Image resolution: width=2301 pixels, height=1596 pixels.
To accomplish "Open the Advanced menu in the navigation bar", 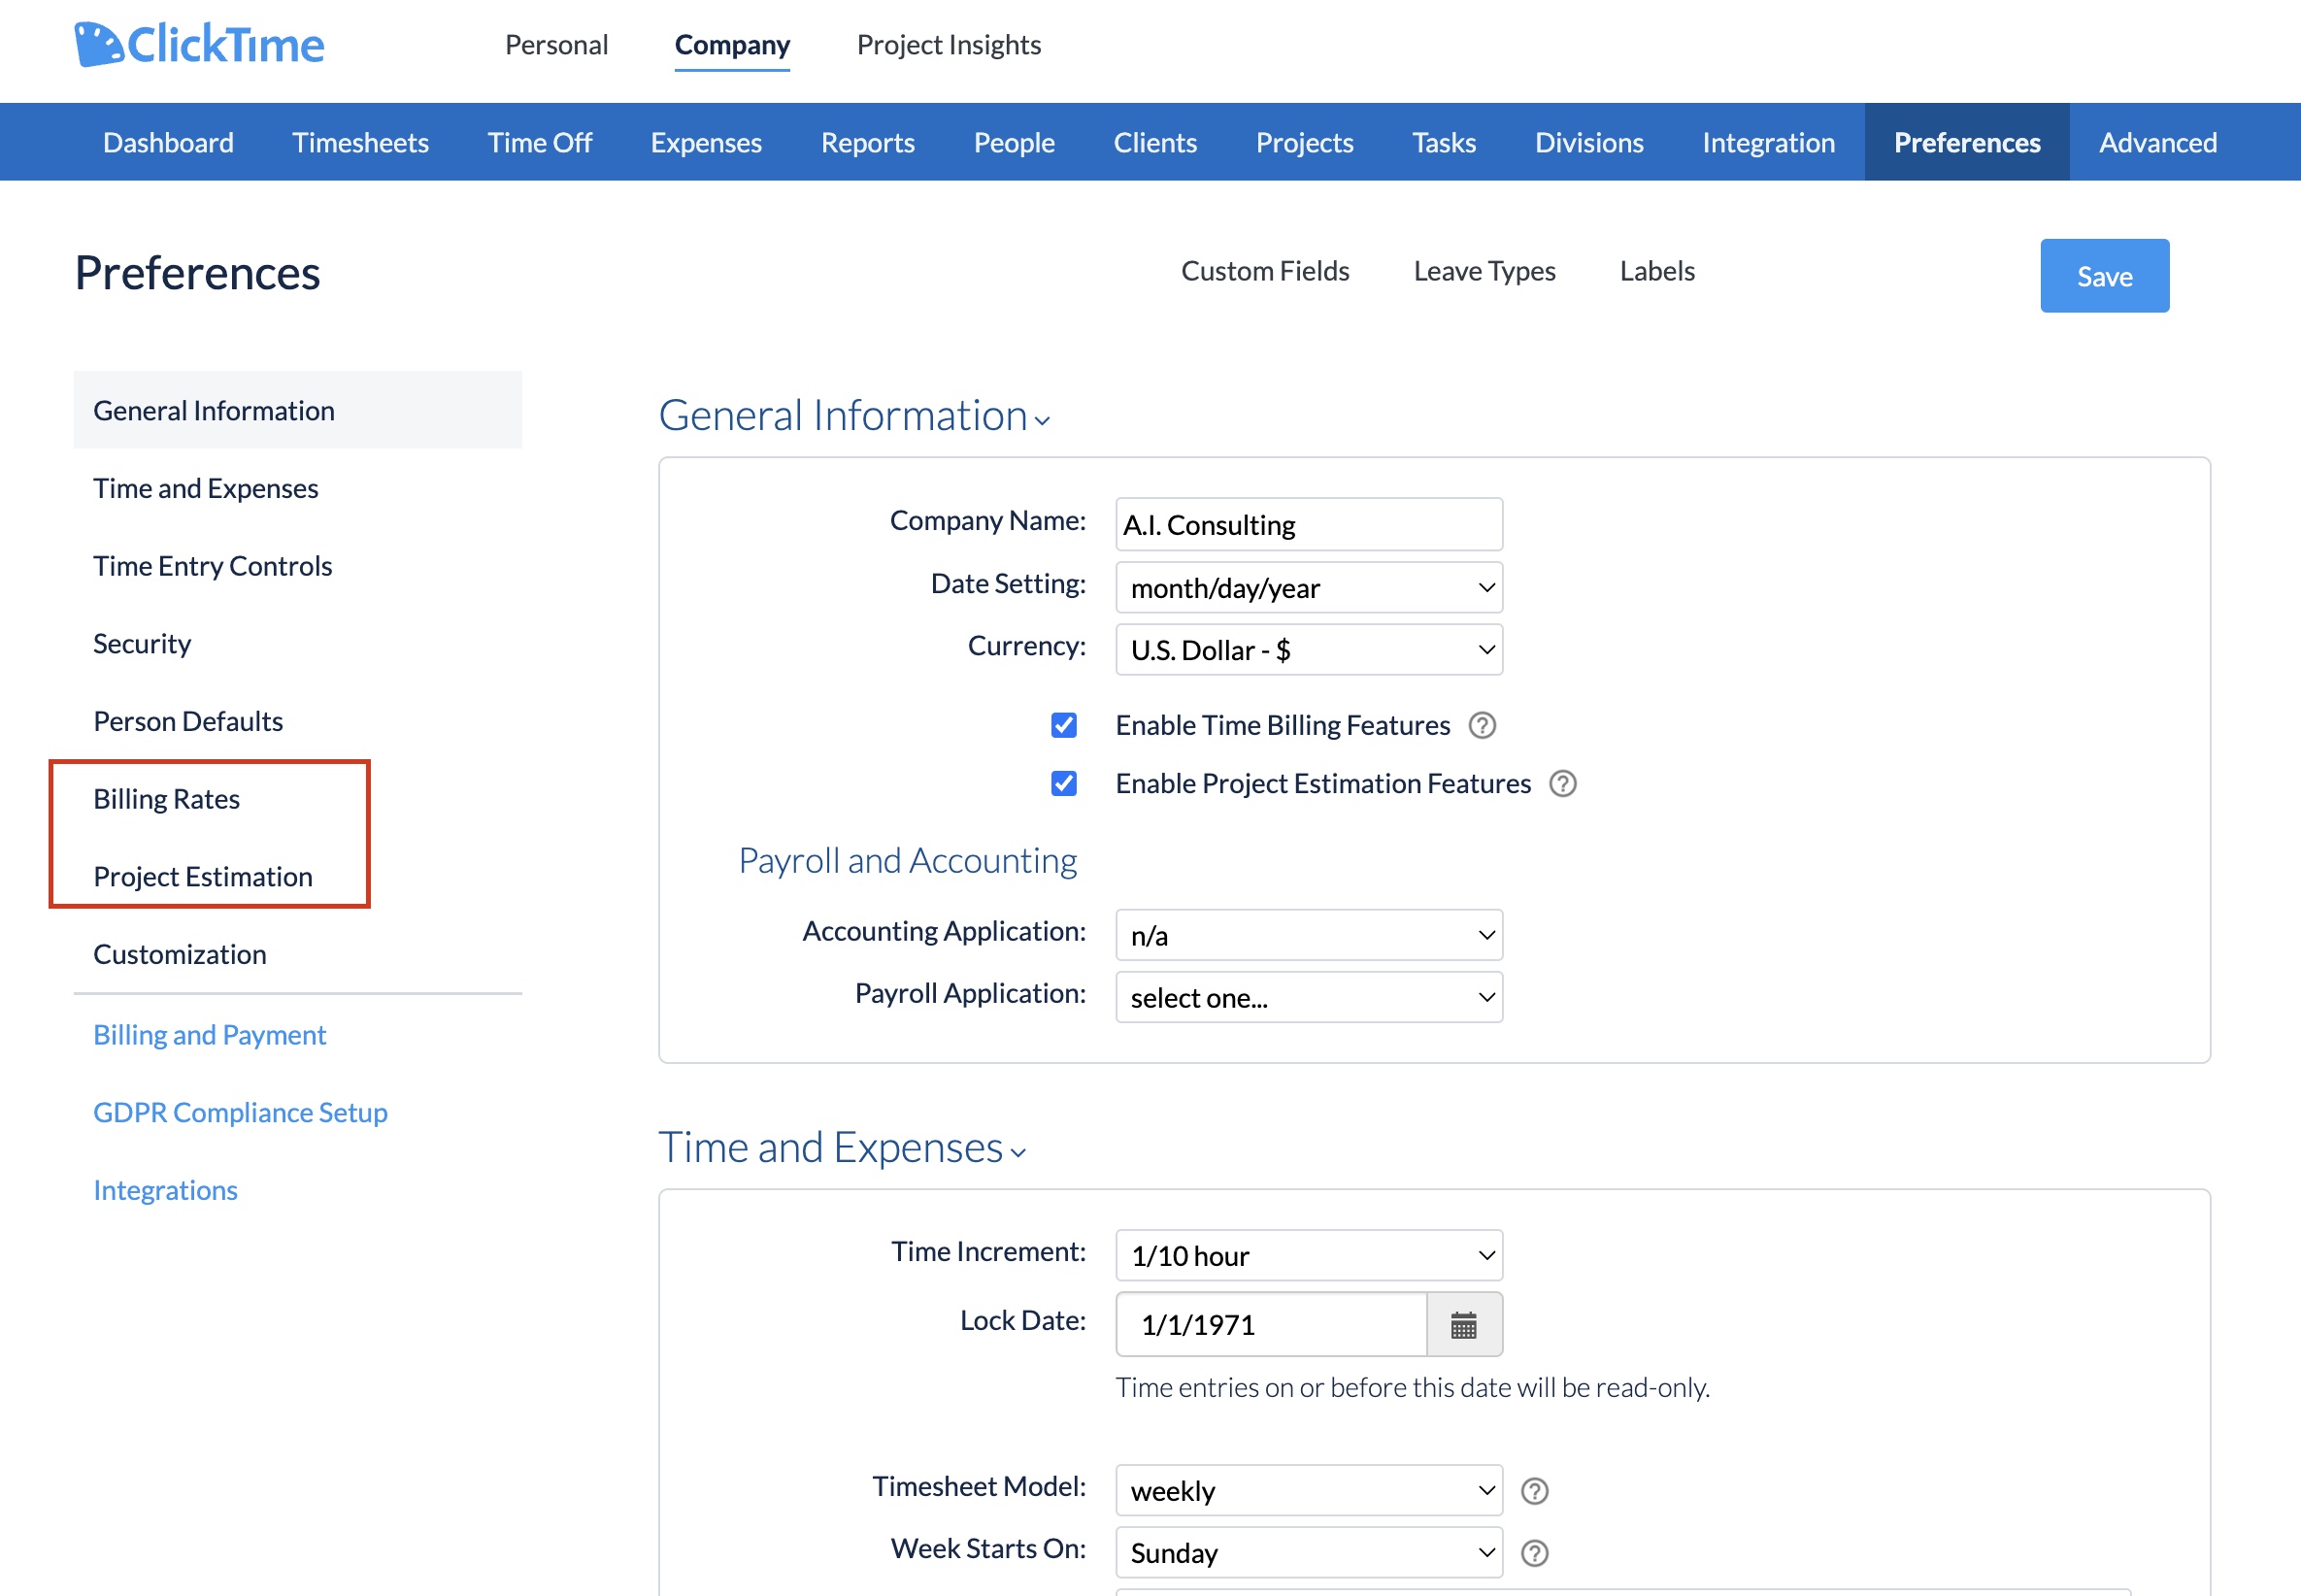I will click(x=2157, y=142).
